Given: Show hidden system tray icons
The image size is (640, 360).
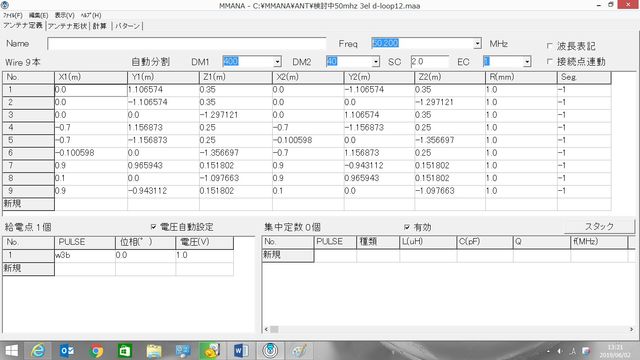Looking at the screenshot, I should (548, 351).
